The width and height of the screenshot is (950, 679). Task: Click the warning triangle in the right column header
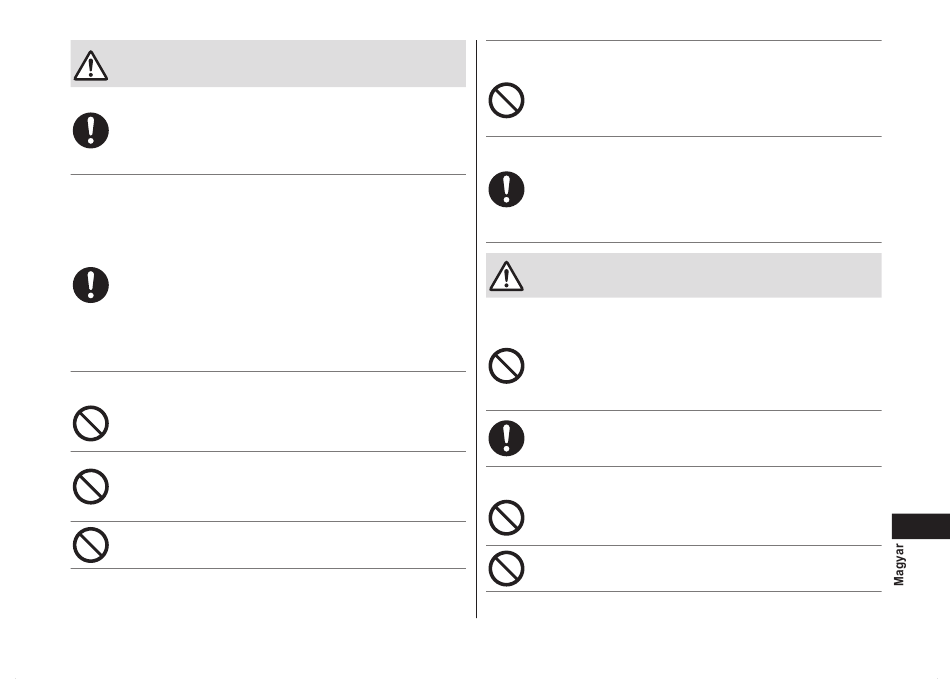tap(507, 276)
